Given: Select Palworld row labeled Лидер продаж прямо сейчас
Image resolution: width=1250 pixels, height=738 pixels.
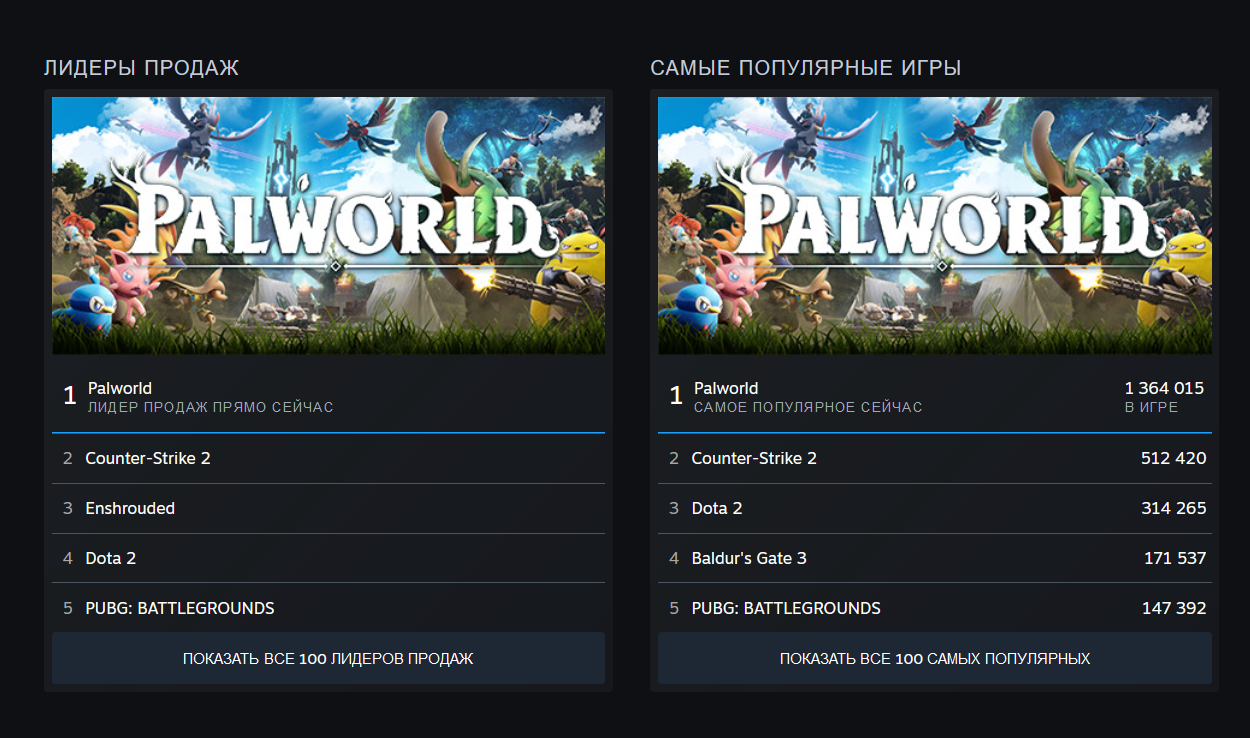Looking at the screenshot, I should click(x=328, y=397).
